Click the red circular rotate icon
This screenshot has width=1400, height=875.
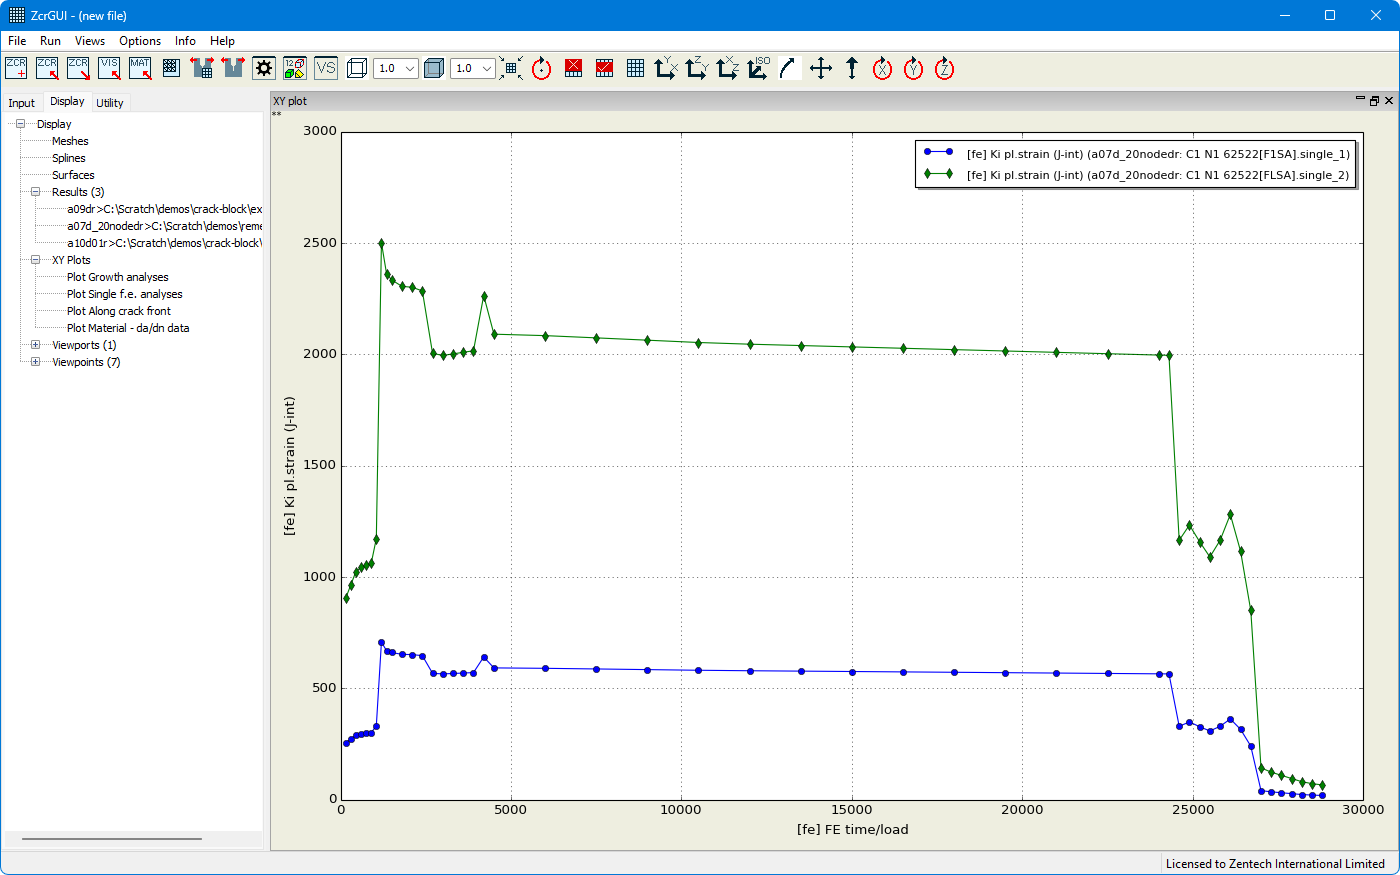tap(542, 68)
